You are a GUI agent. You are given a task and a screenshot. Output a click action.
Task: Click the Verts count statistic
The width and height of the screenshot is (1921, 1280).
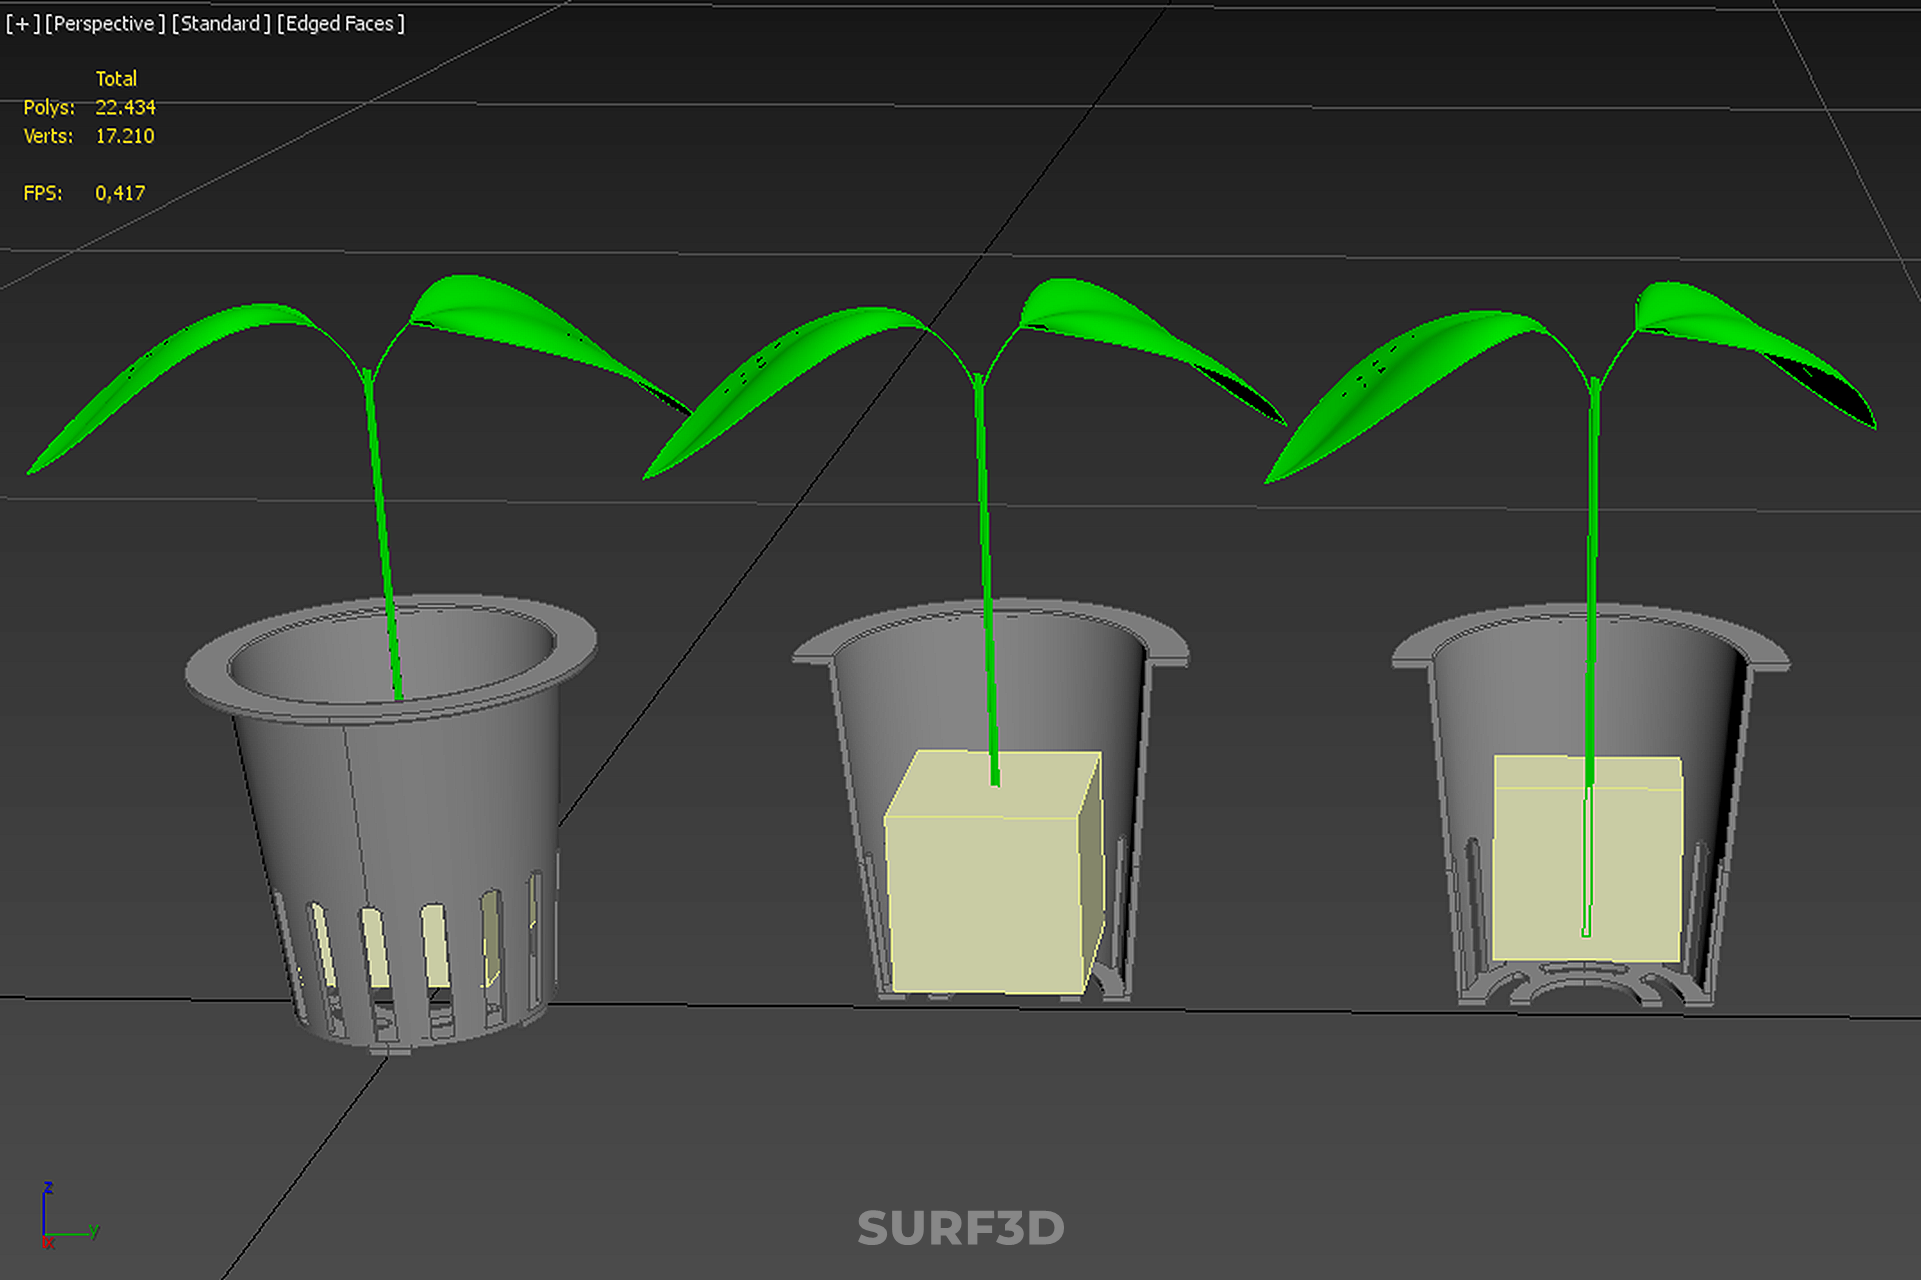pos(124,136)
